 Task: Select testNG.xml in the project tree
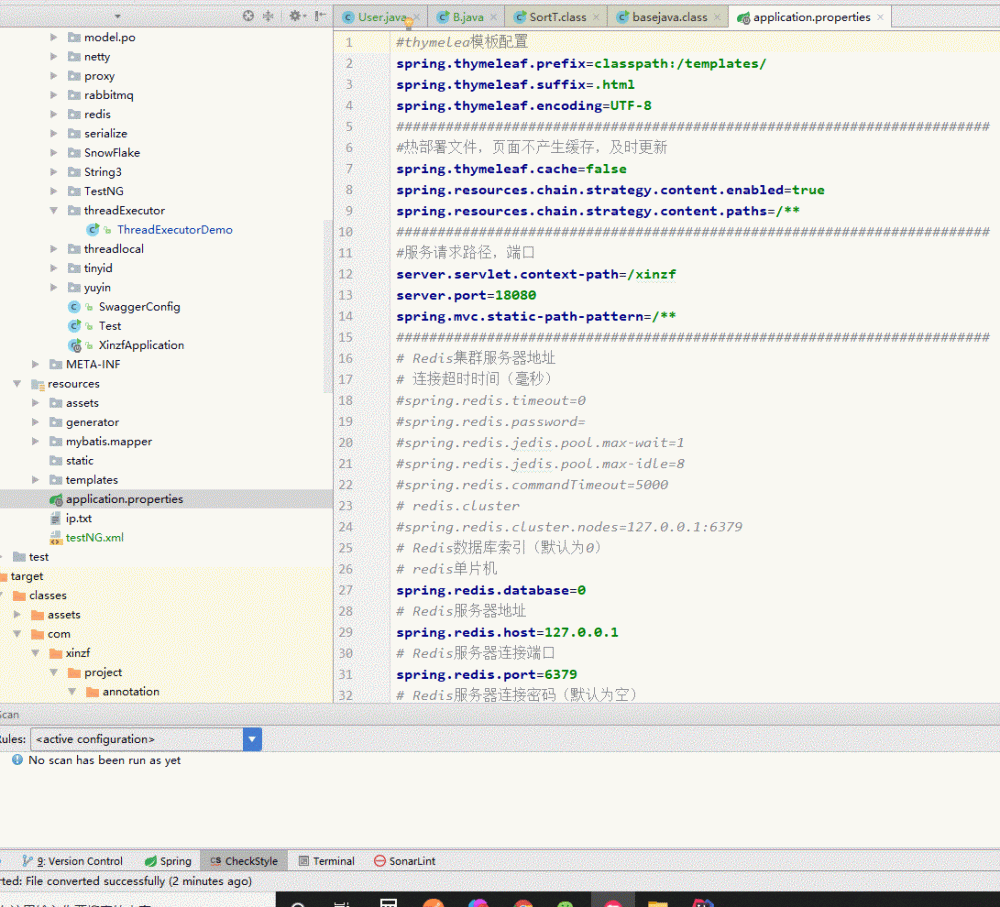(x=94, y=537)
